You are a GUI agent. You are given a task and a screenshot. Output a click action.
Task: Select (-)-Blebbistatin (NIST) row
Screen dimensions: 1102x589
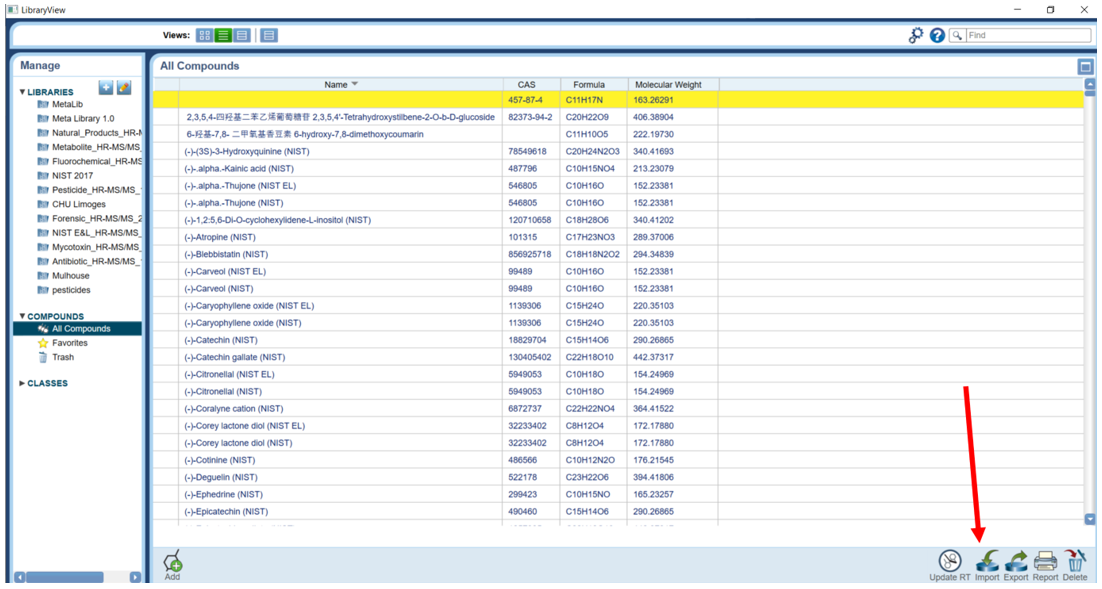point(618,254)
